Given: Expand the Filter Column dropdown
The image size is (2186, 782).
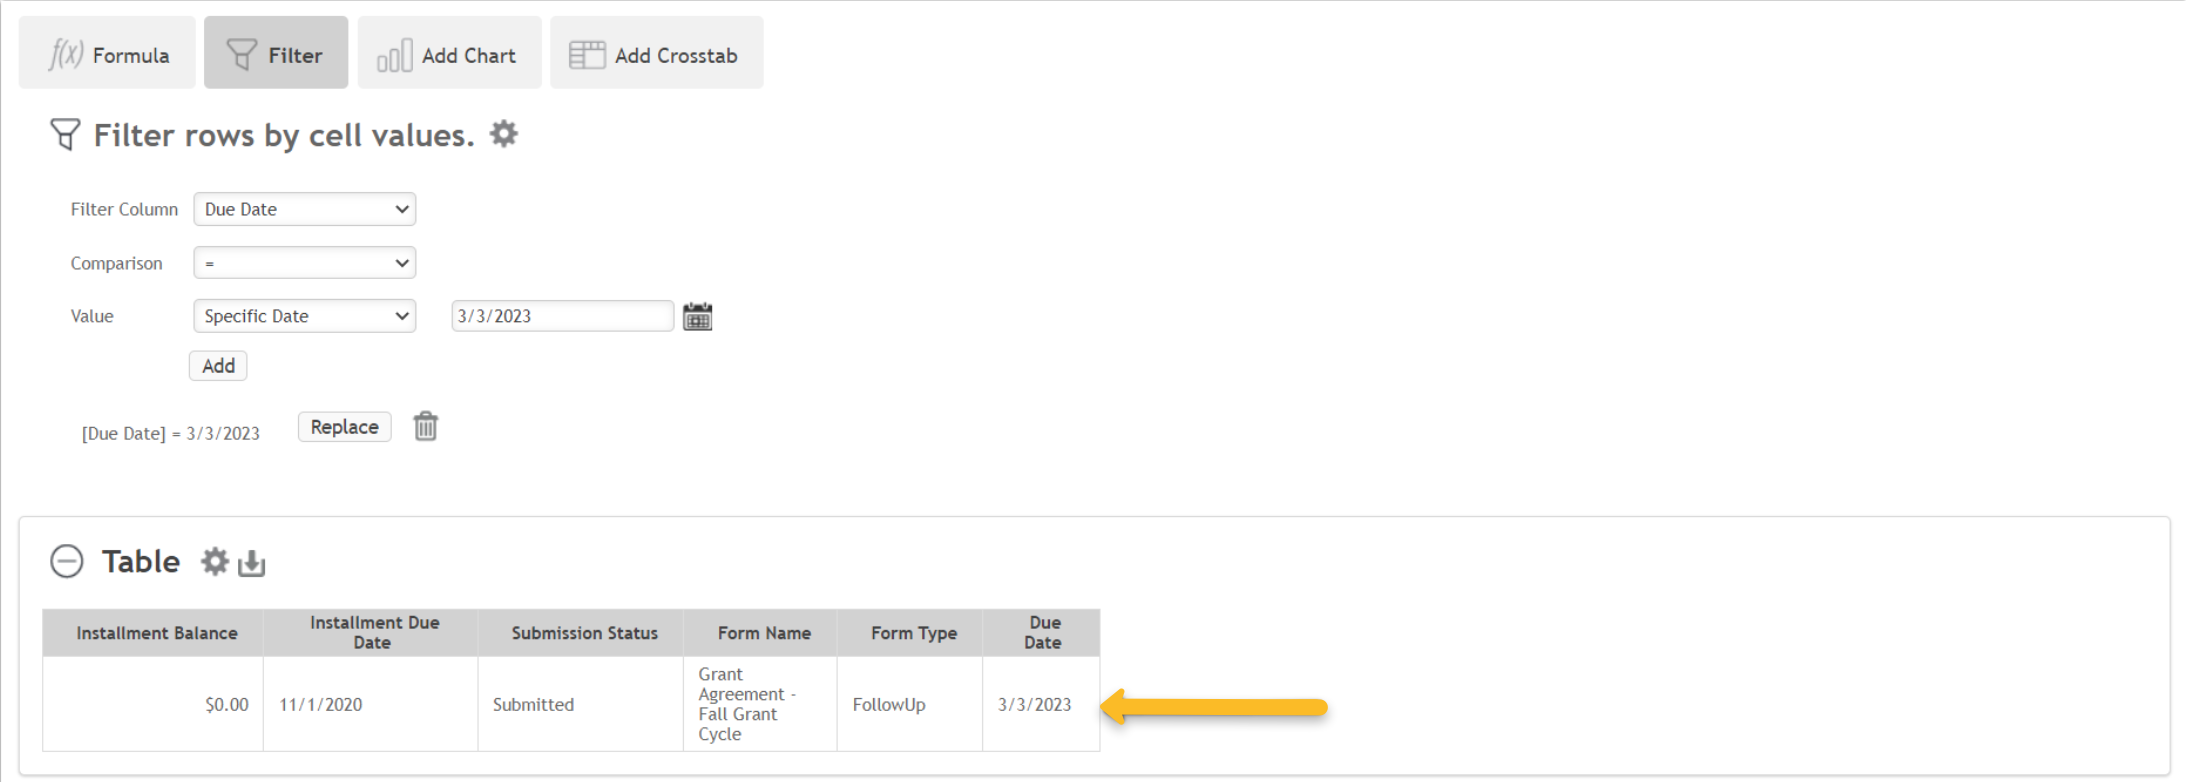Looking at the screenshot, I should (x=305, y=209).
